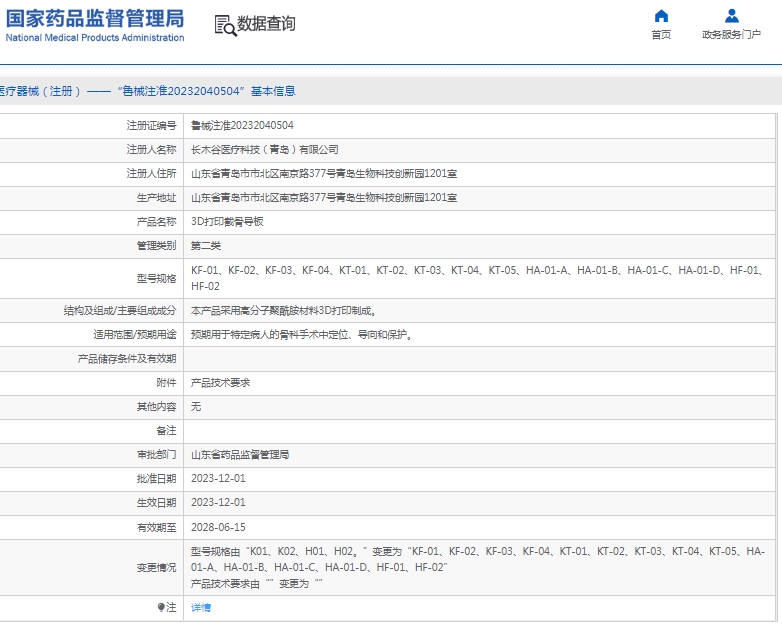Click the 注册人名称 row label
The height and width of the screenshot is (627, 782).
(151, 149)
